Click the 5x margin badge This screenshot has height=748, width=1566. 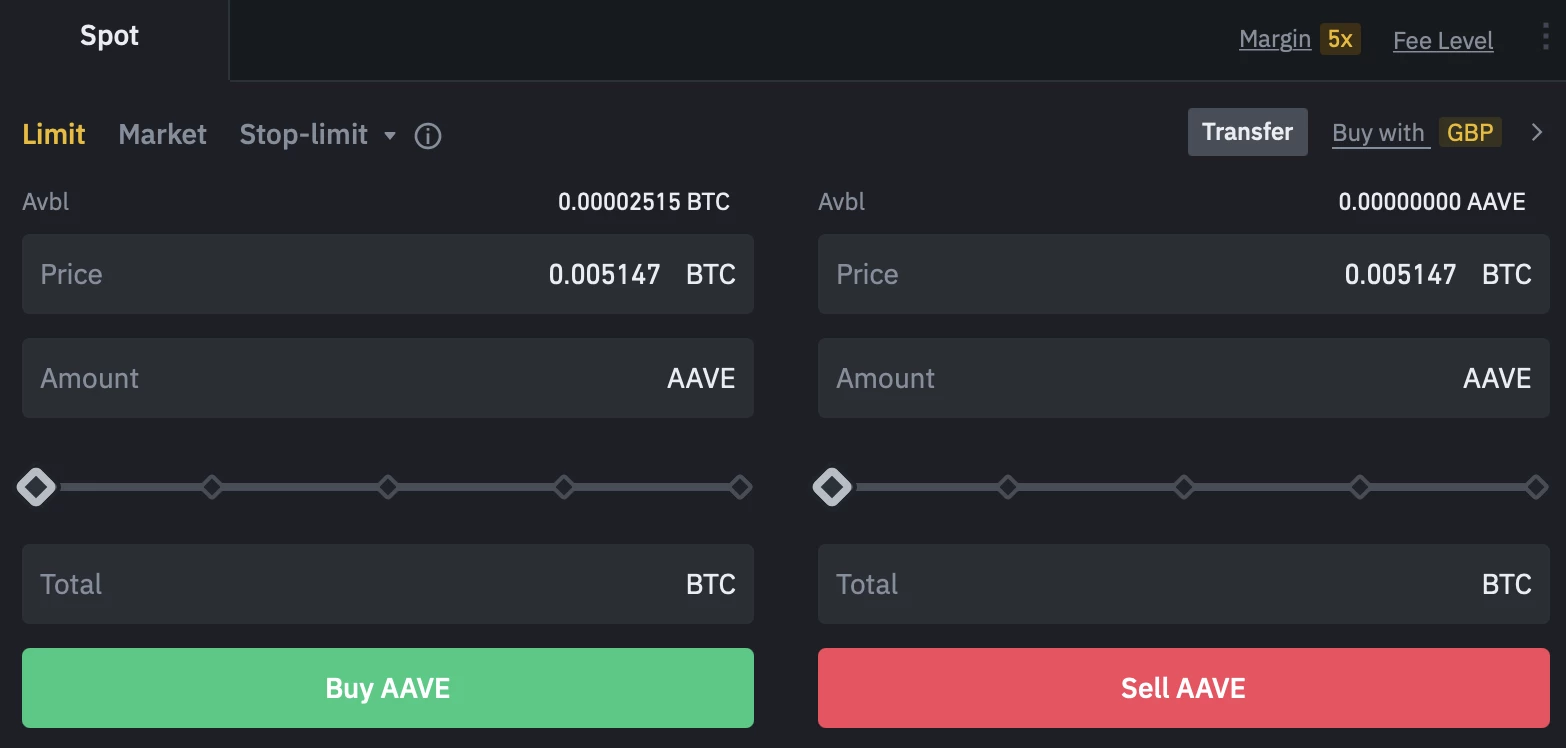point(1340,39)
